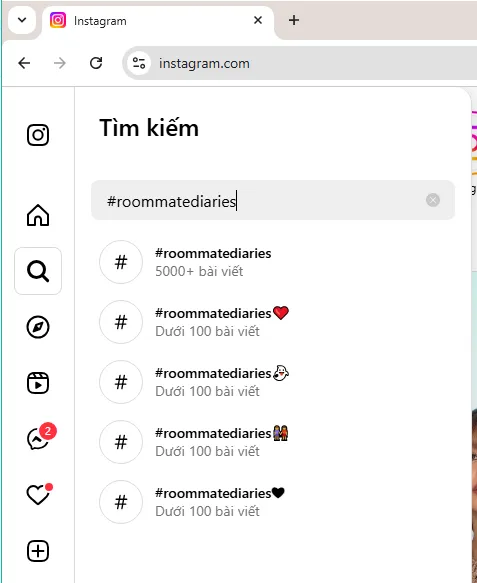
Task: Expand the browser tab search dropdown
Action: pyautogui.click(x=22, y=20)
